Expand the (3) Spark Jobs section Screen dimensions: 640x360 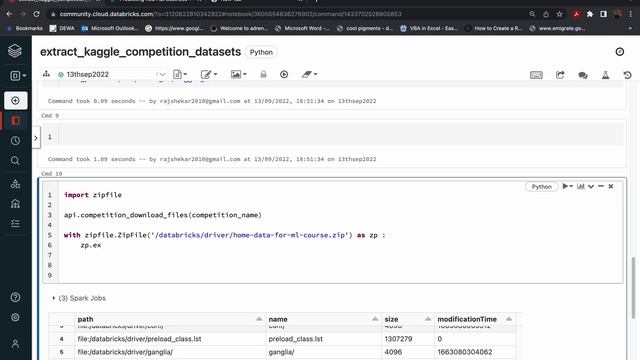[x=79, y=298]
